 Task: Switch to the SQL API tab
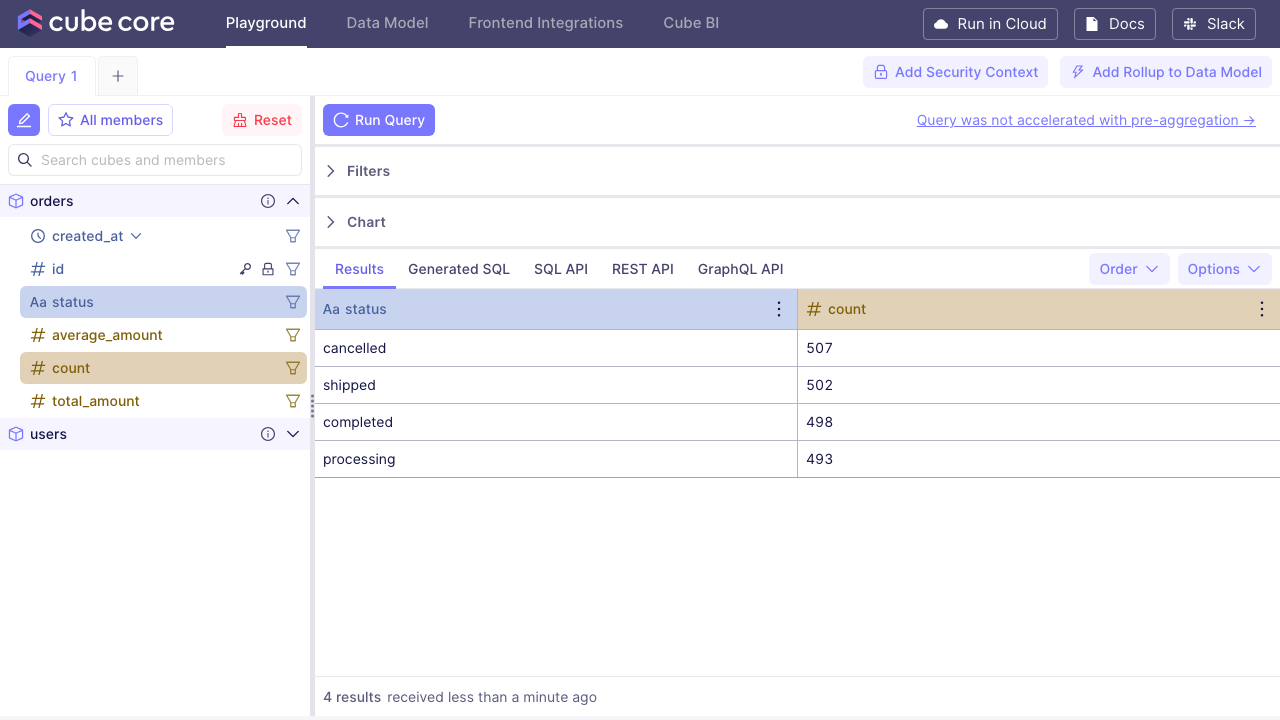click(x=561, y=269)
